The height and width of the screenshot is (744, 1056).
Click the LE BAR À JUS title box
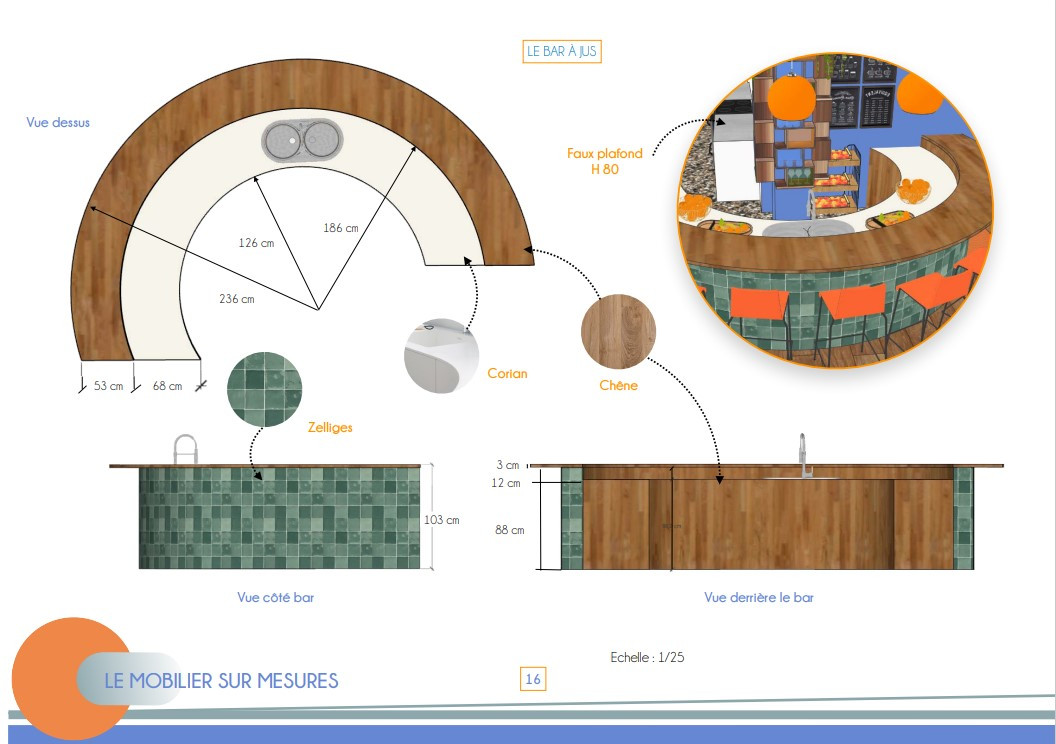click(562, 51)
